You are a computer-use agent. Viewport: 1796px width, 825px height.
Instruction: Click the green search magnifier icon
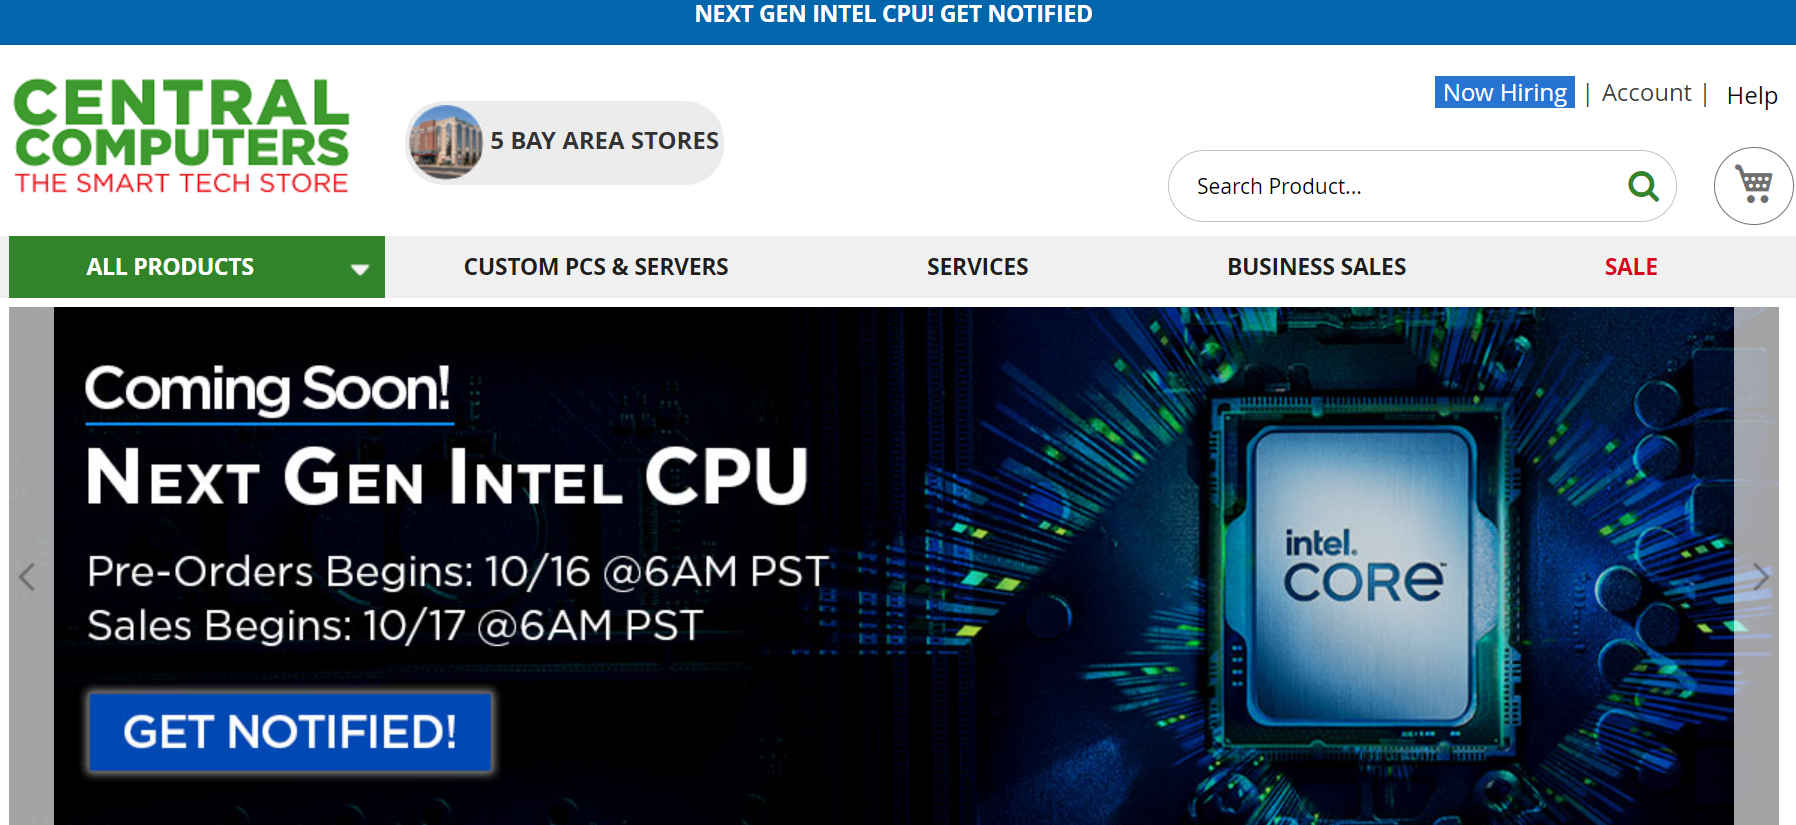click(1643, 186)
